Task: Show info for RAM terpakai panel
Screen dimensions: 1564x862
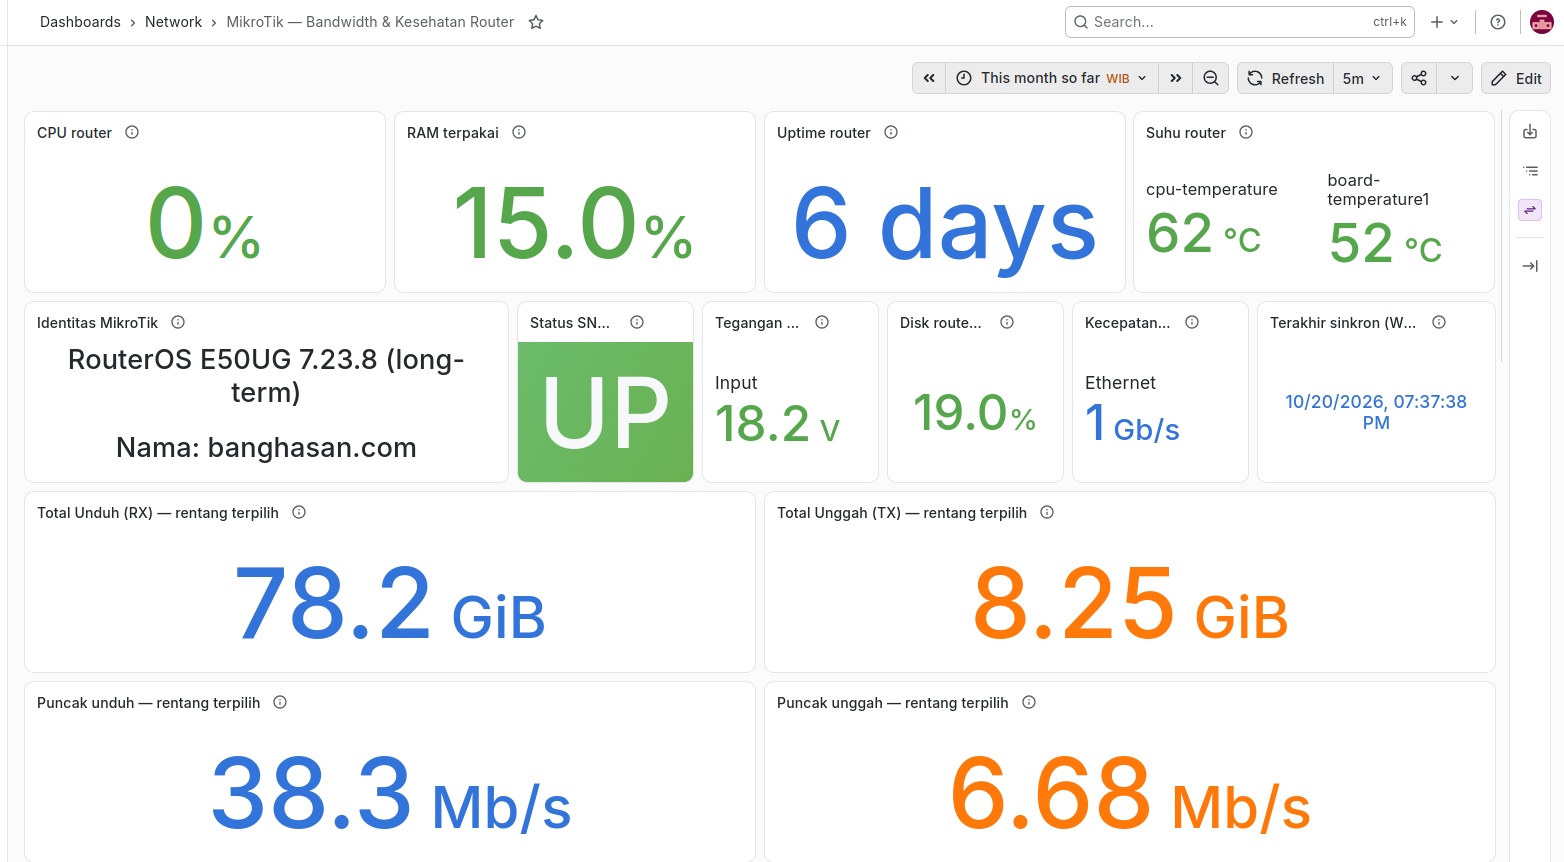Action: (519, 132)
